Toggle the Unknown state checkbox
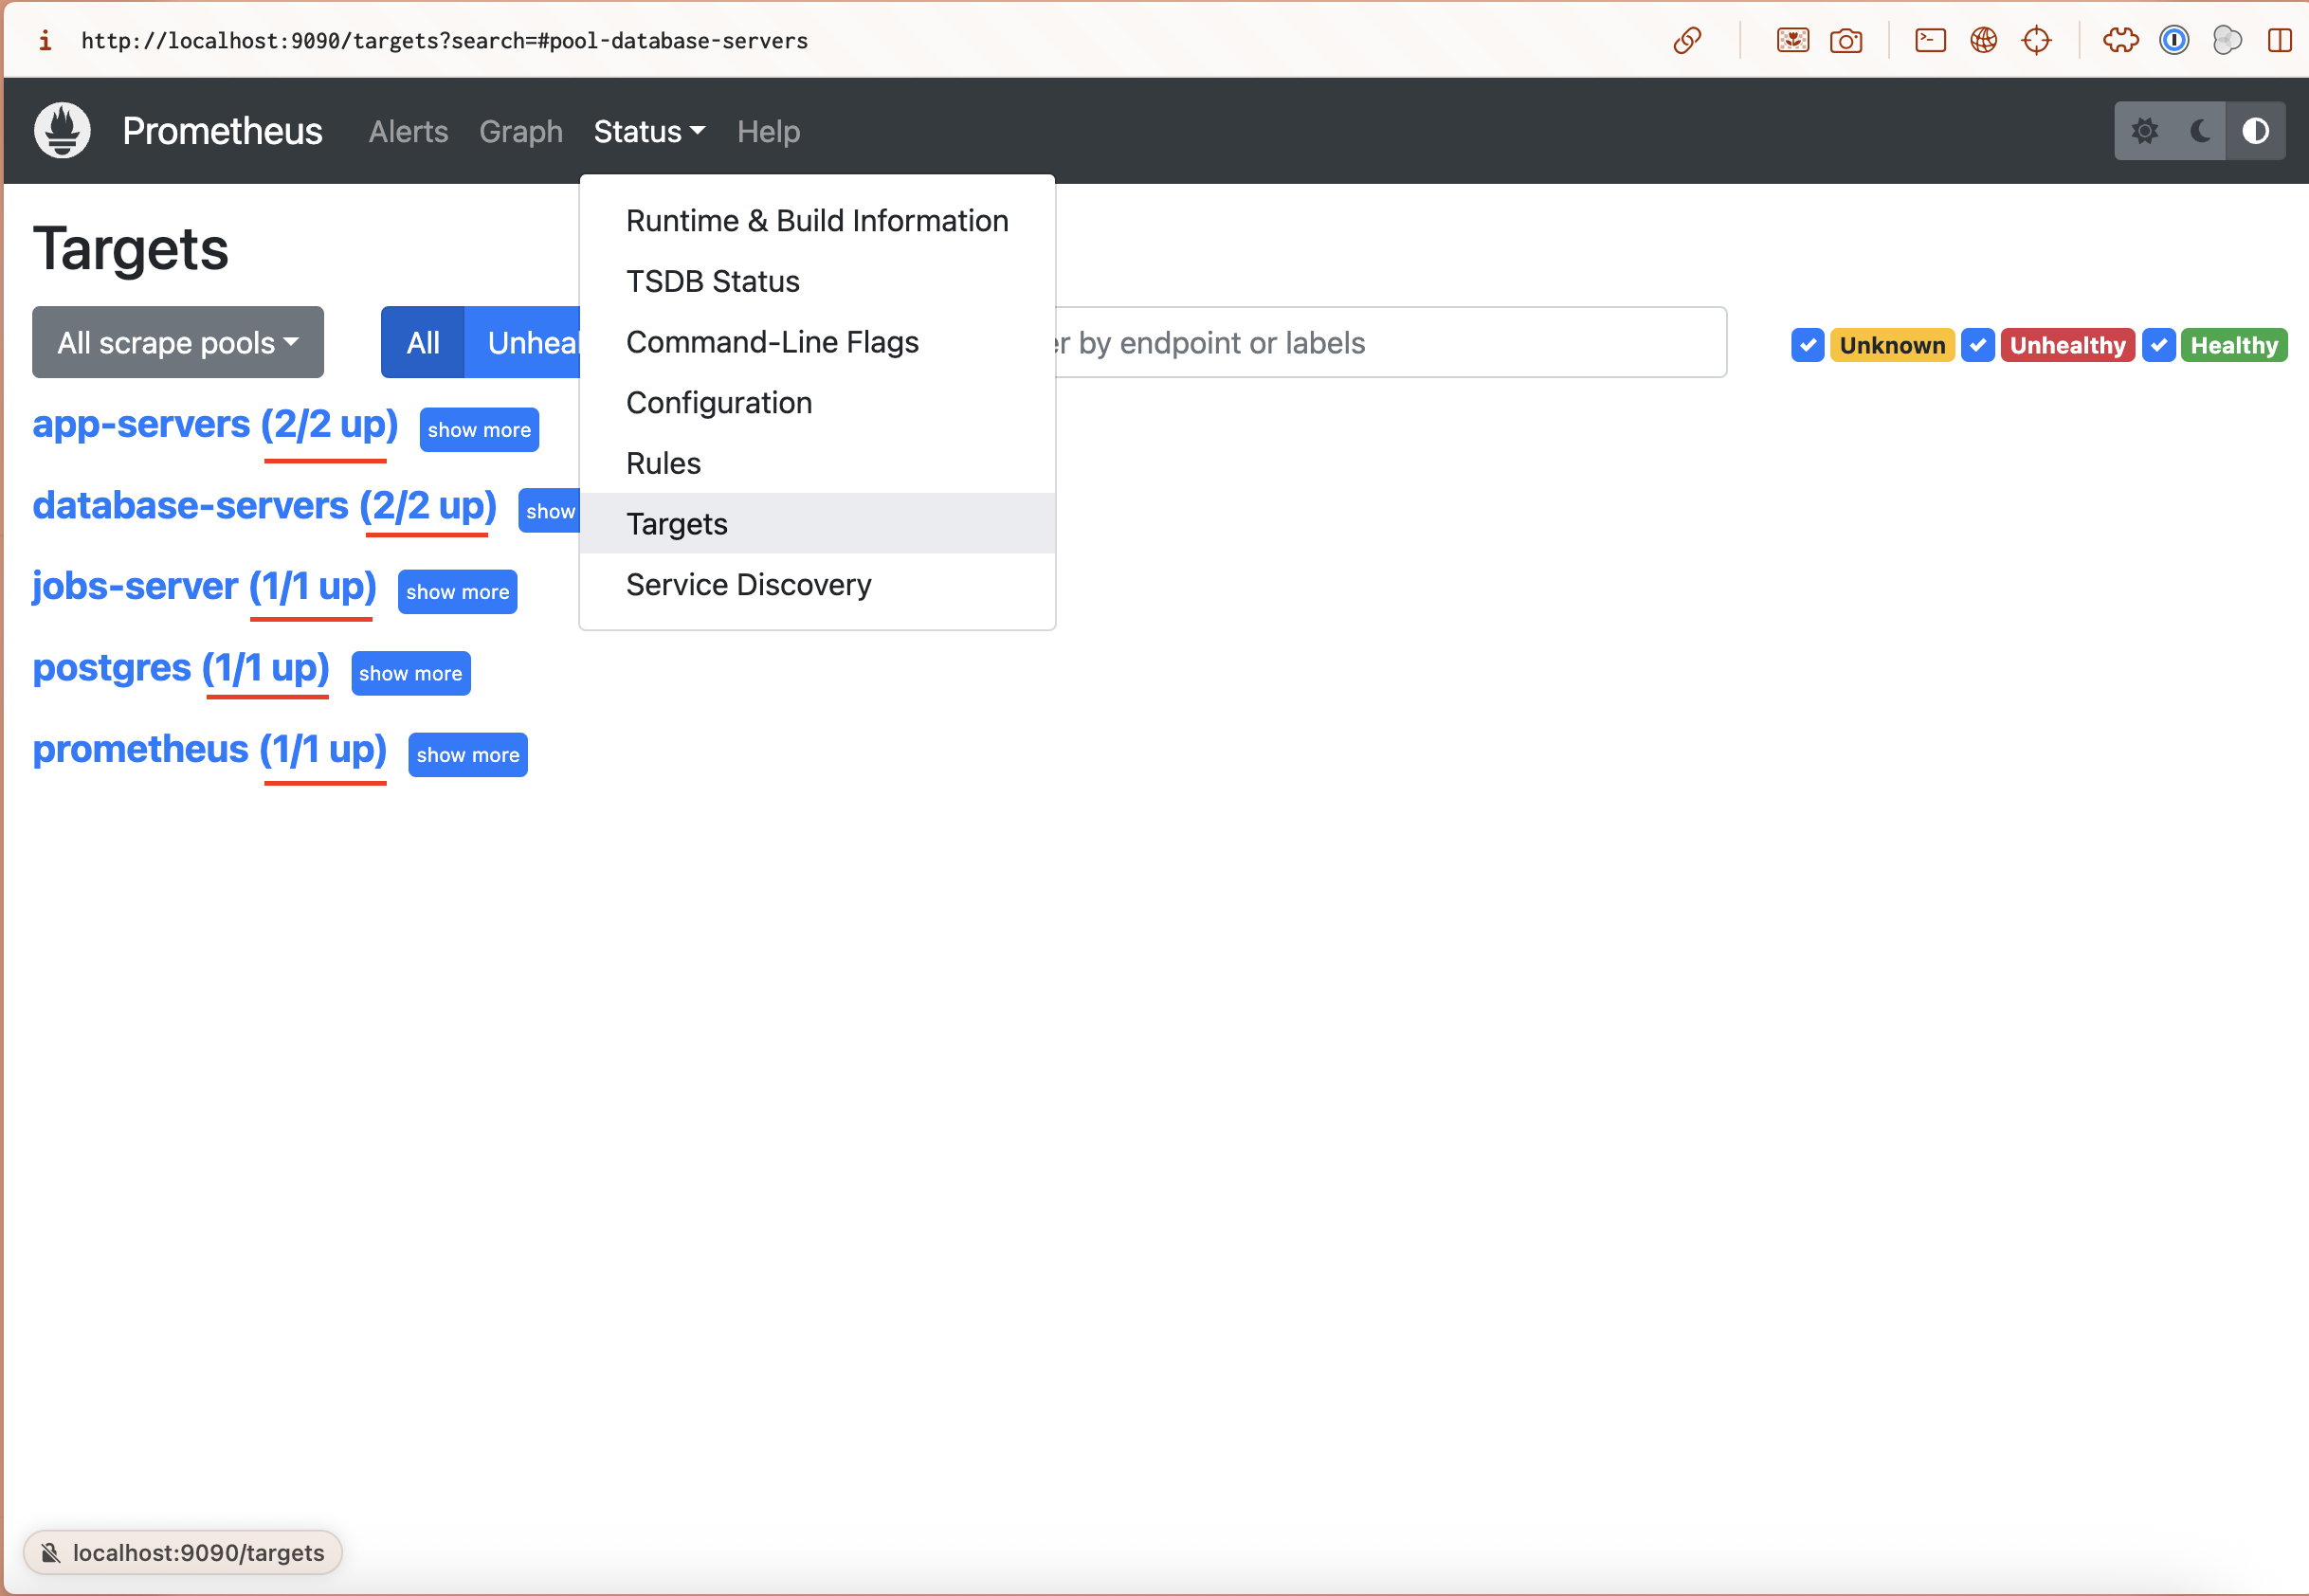The image size is (2309, 1596). 1807,345
